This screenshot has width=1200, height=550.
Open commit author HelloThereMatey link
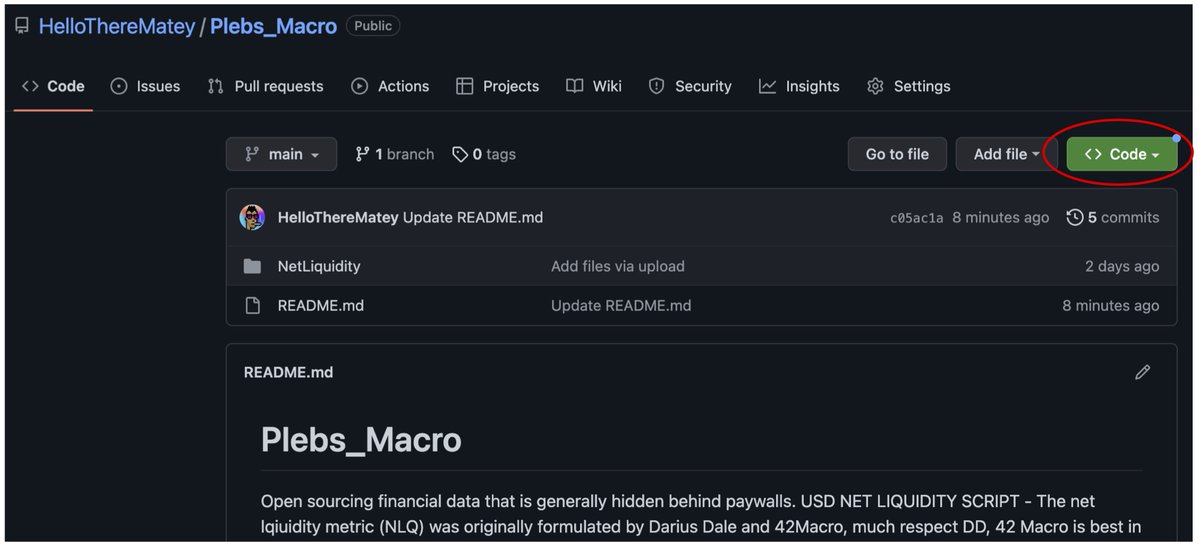(338, 217)
